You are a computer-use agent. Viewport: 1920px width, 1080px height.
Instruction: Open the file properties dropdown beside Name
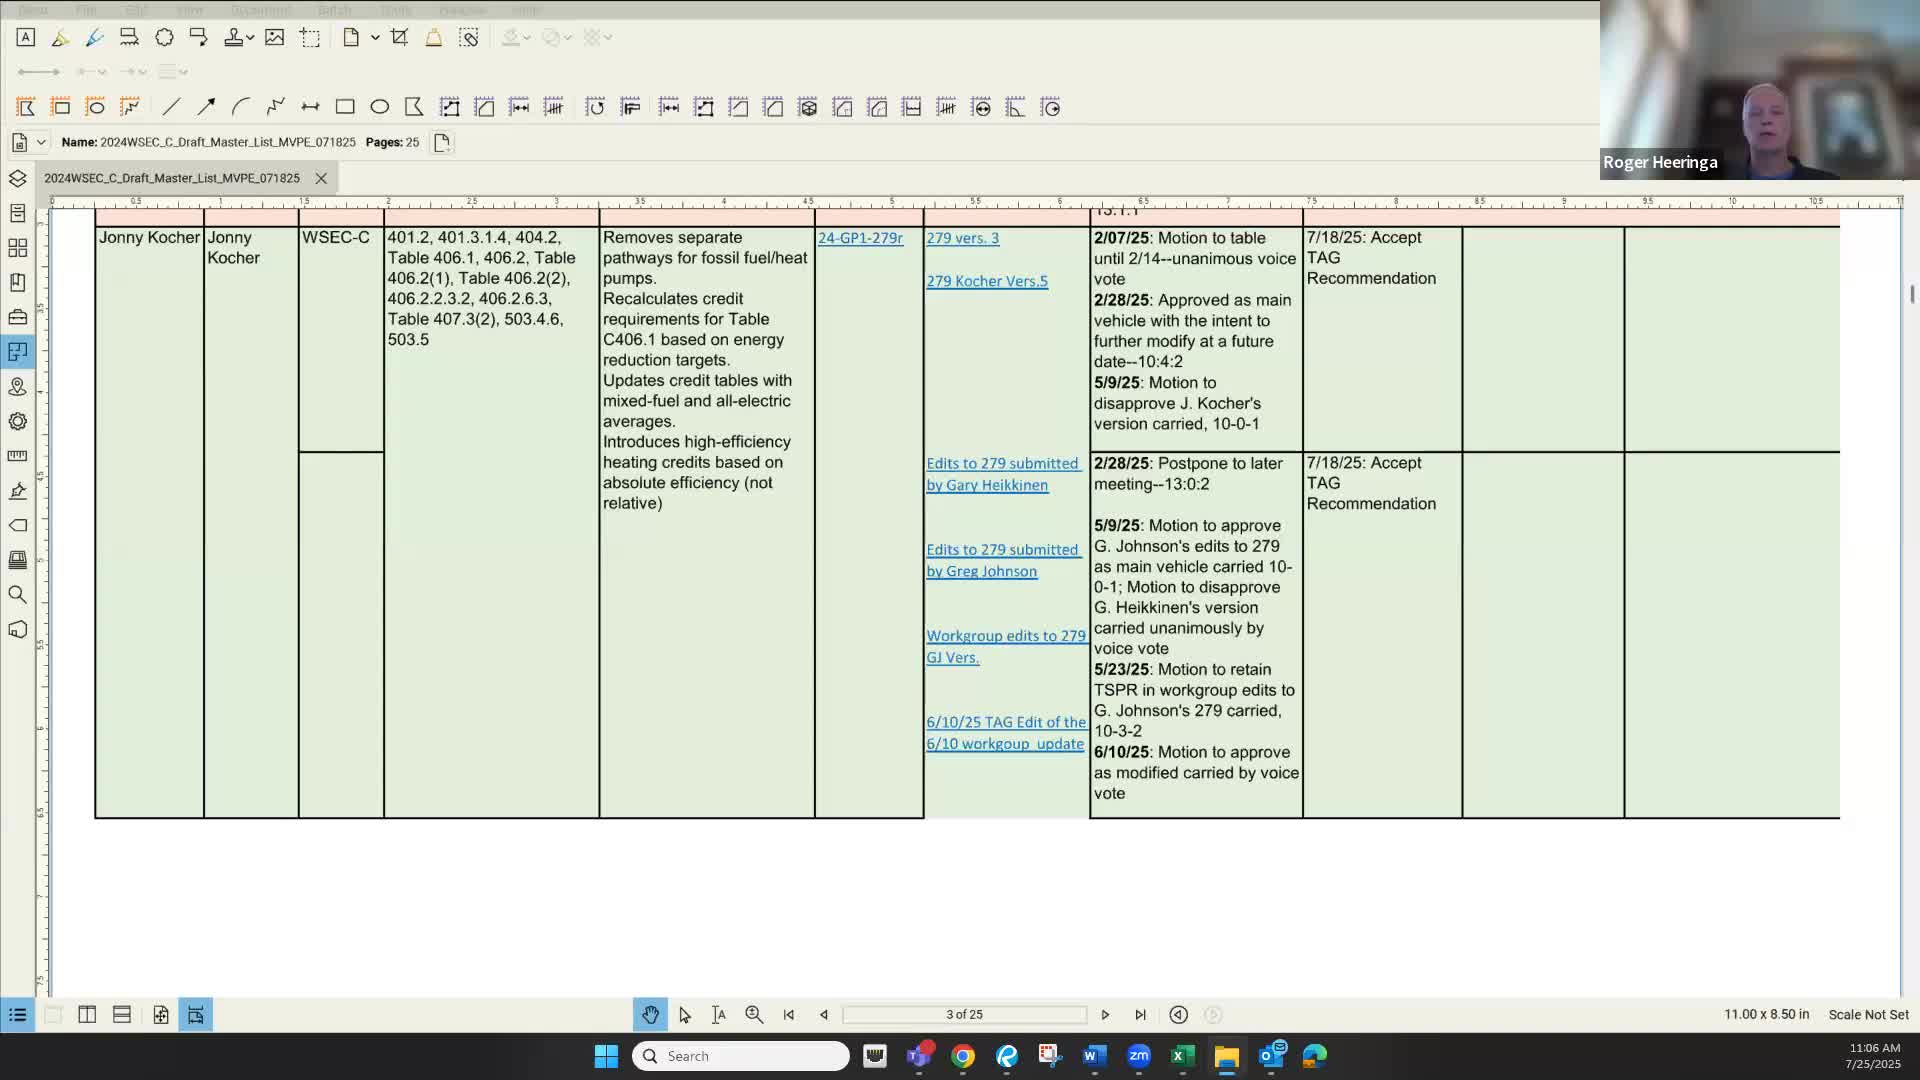tap(41, 142)
